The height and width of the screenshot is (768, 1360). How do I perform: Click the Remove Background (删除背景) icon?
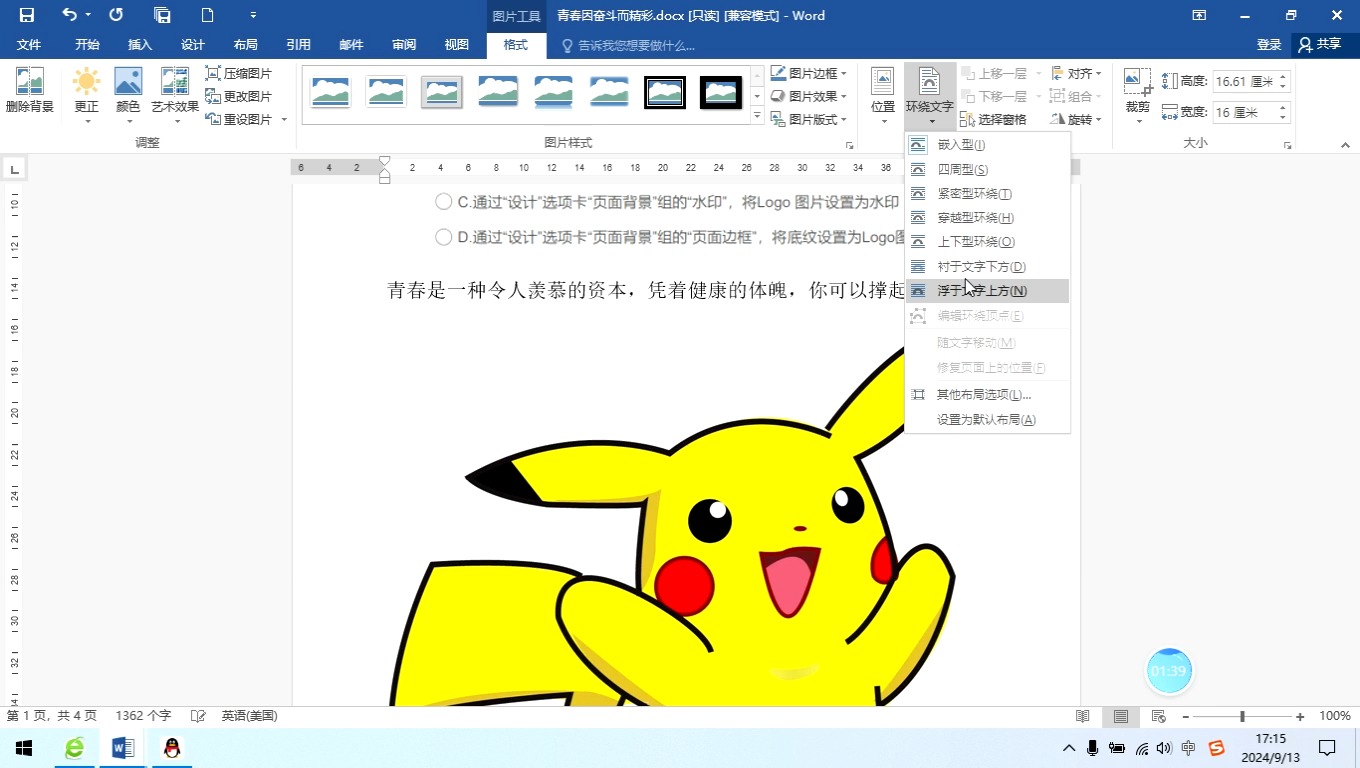click(x=30, y=90)
